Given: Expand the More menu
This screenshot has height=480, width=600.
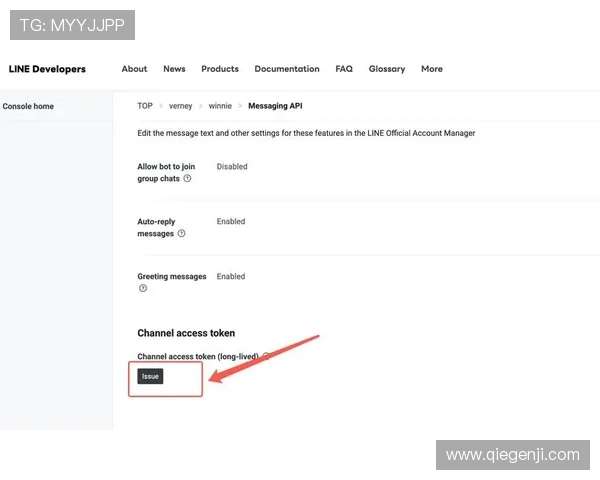Looking at the screenshot, I should (x=432, y=69).
